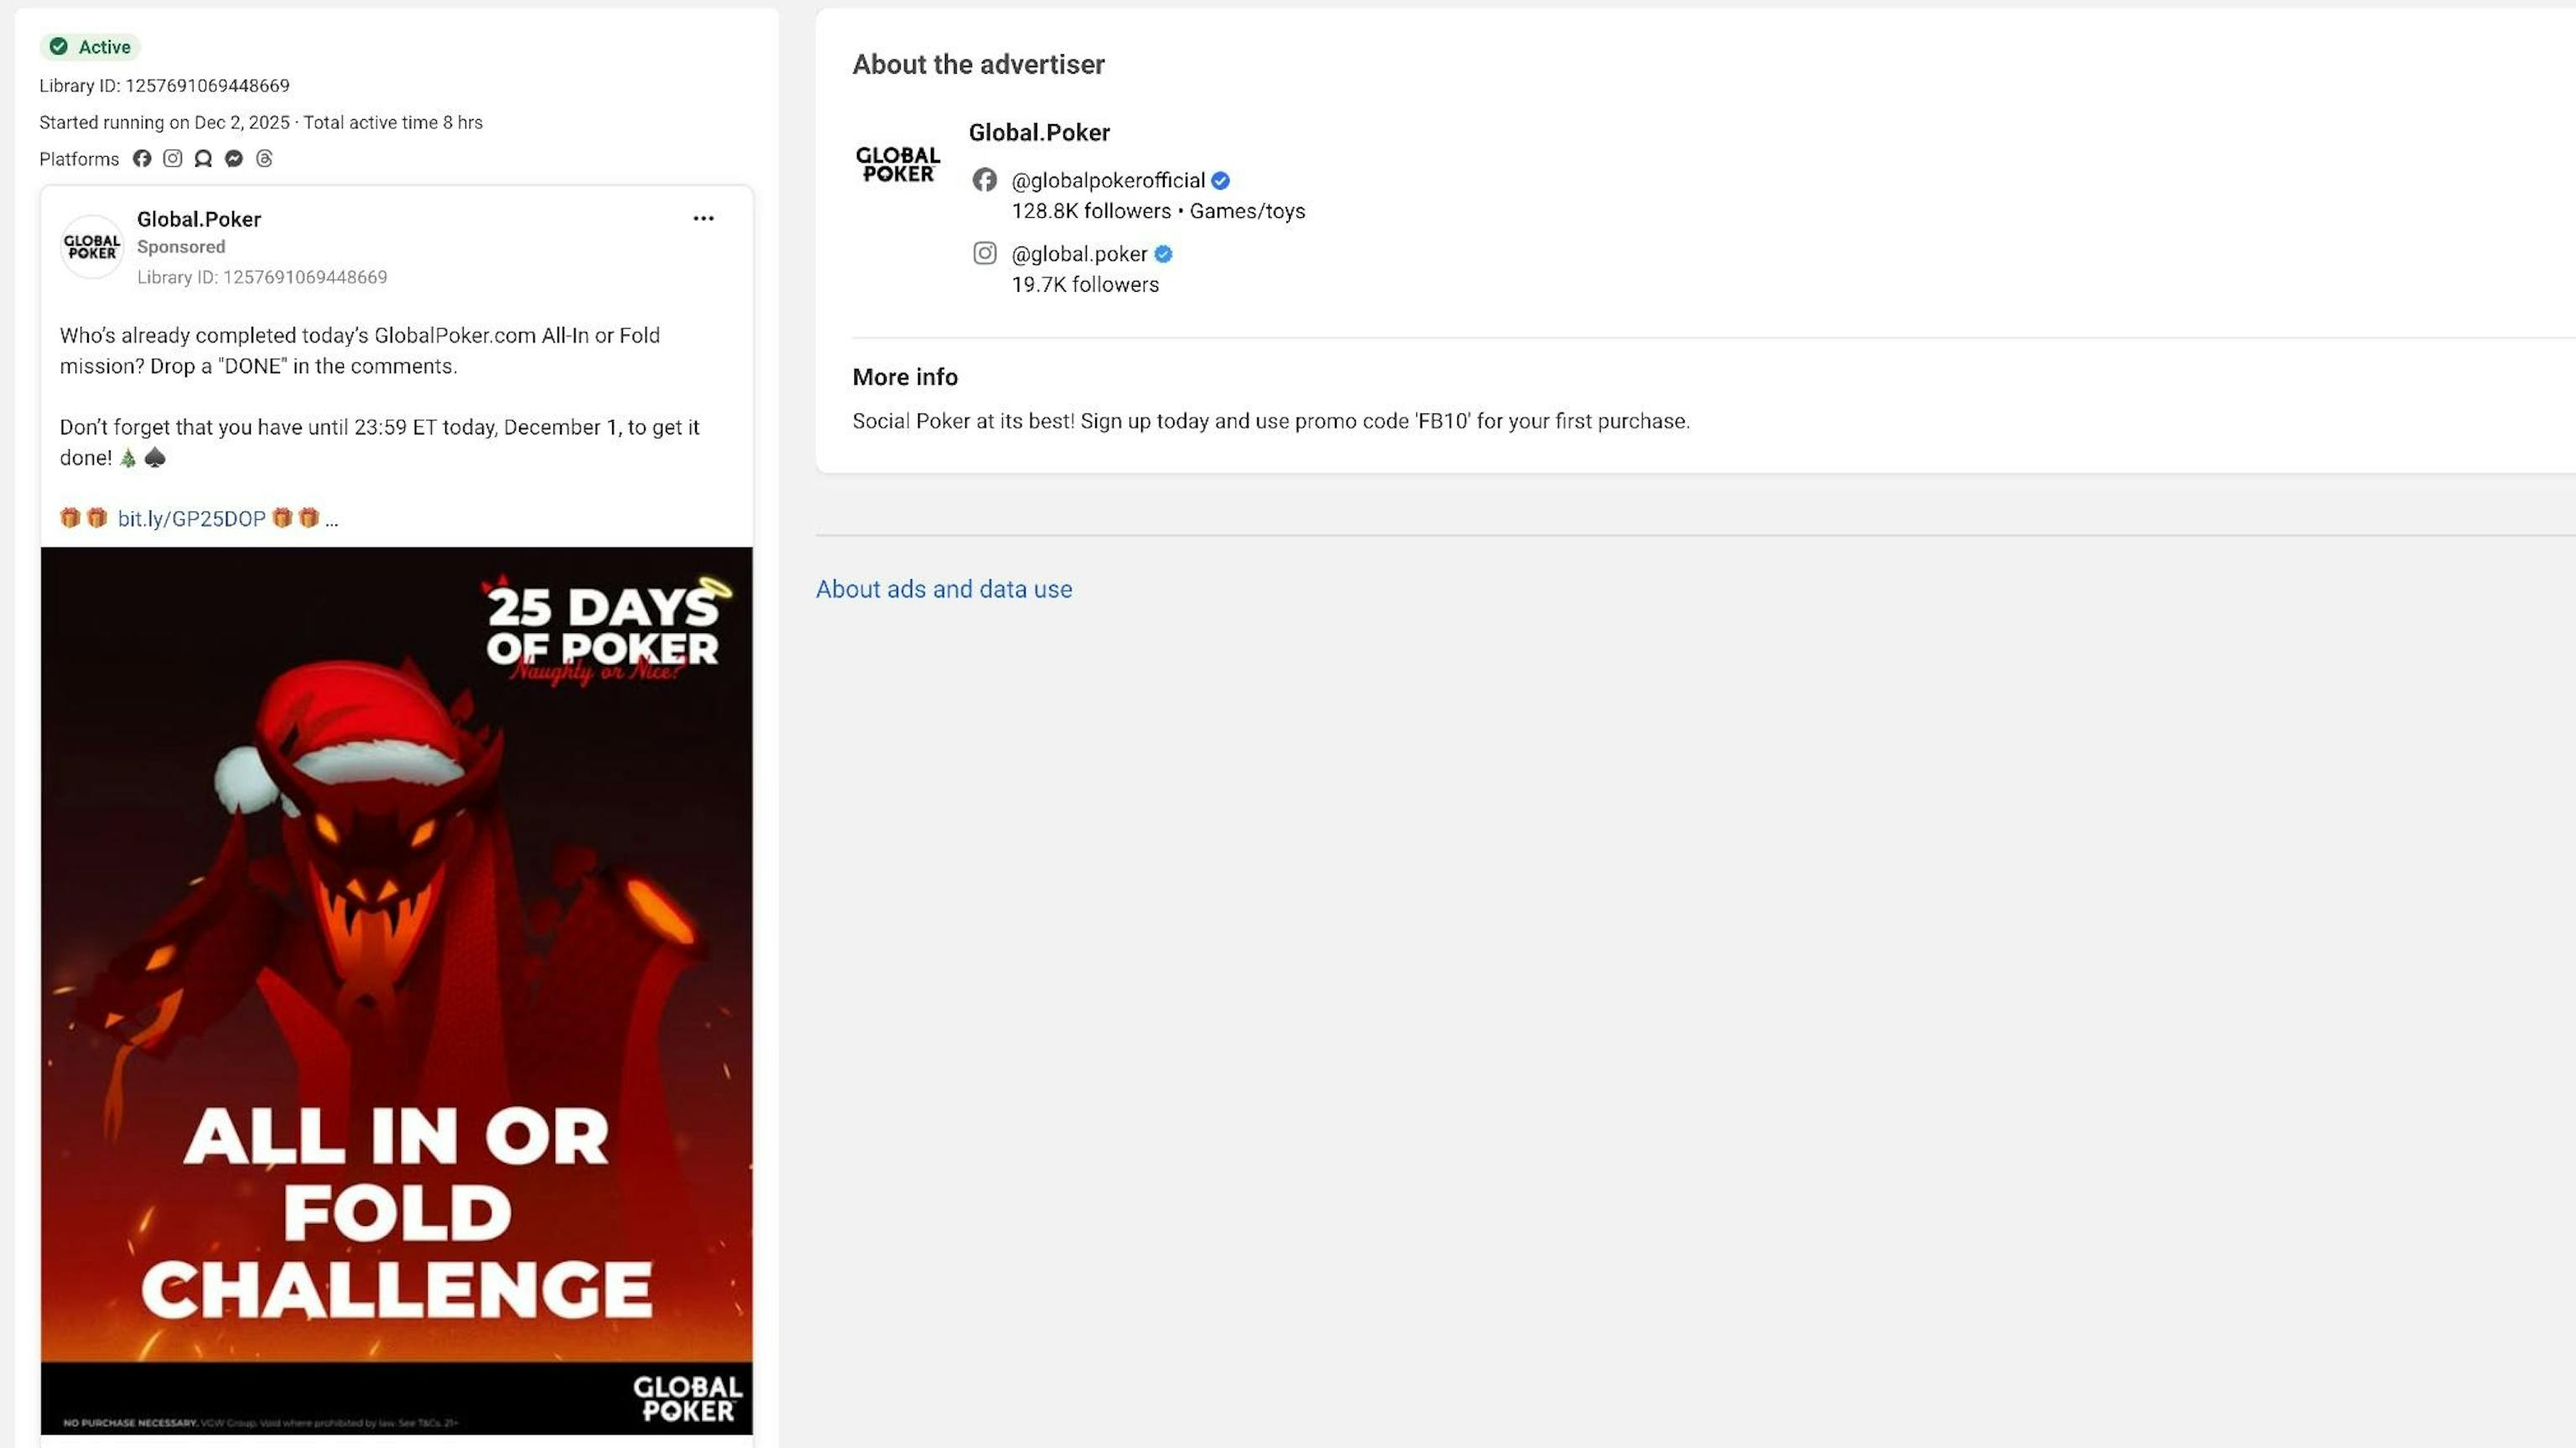Click the All In or Fold Challenge image
The image size is (2576, 1448).
pyautogui.click(x=397, y=990)
